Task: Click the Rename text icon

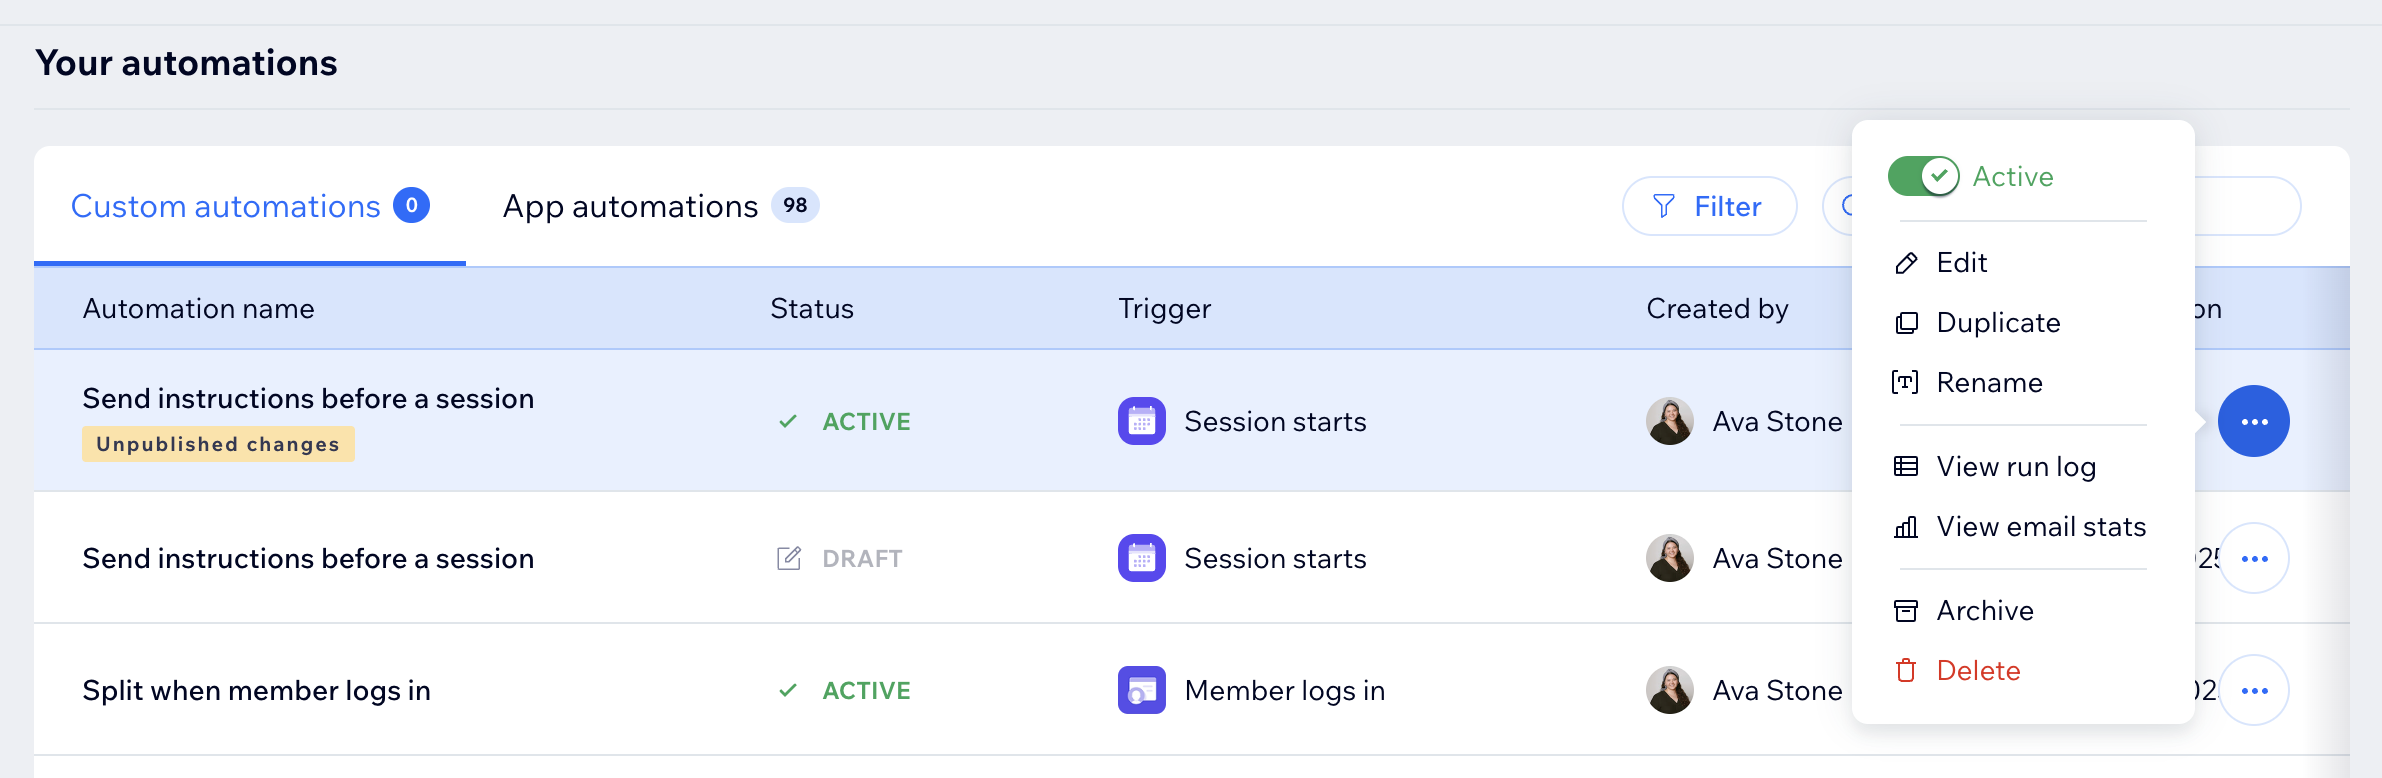Action: point(1905,383)
